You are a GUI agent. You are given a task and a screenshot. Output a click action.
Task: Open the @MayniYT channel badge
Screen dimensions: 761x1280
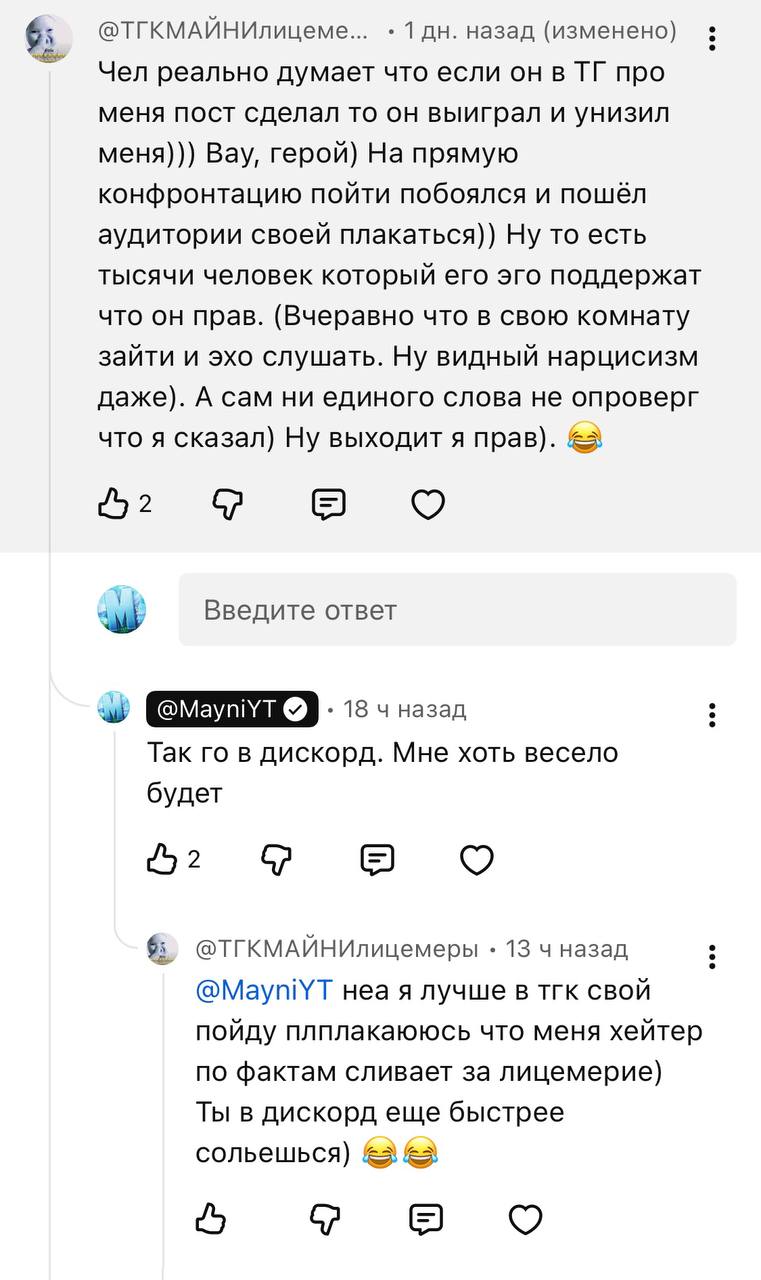click(232, 709)
